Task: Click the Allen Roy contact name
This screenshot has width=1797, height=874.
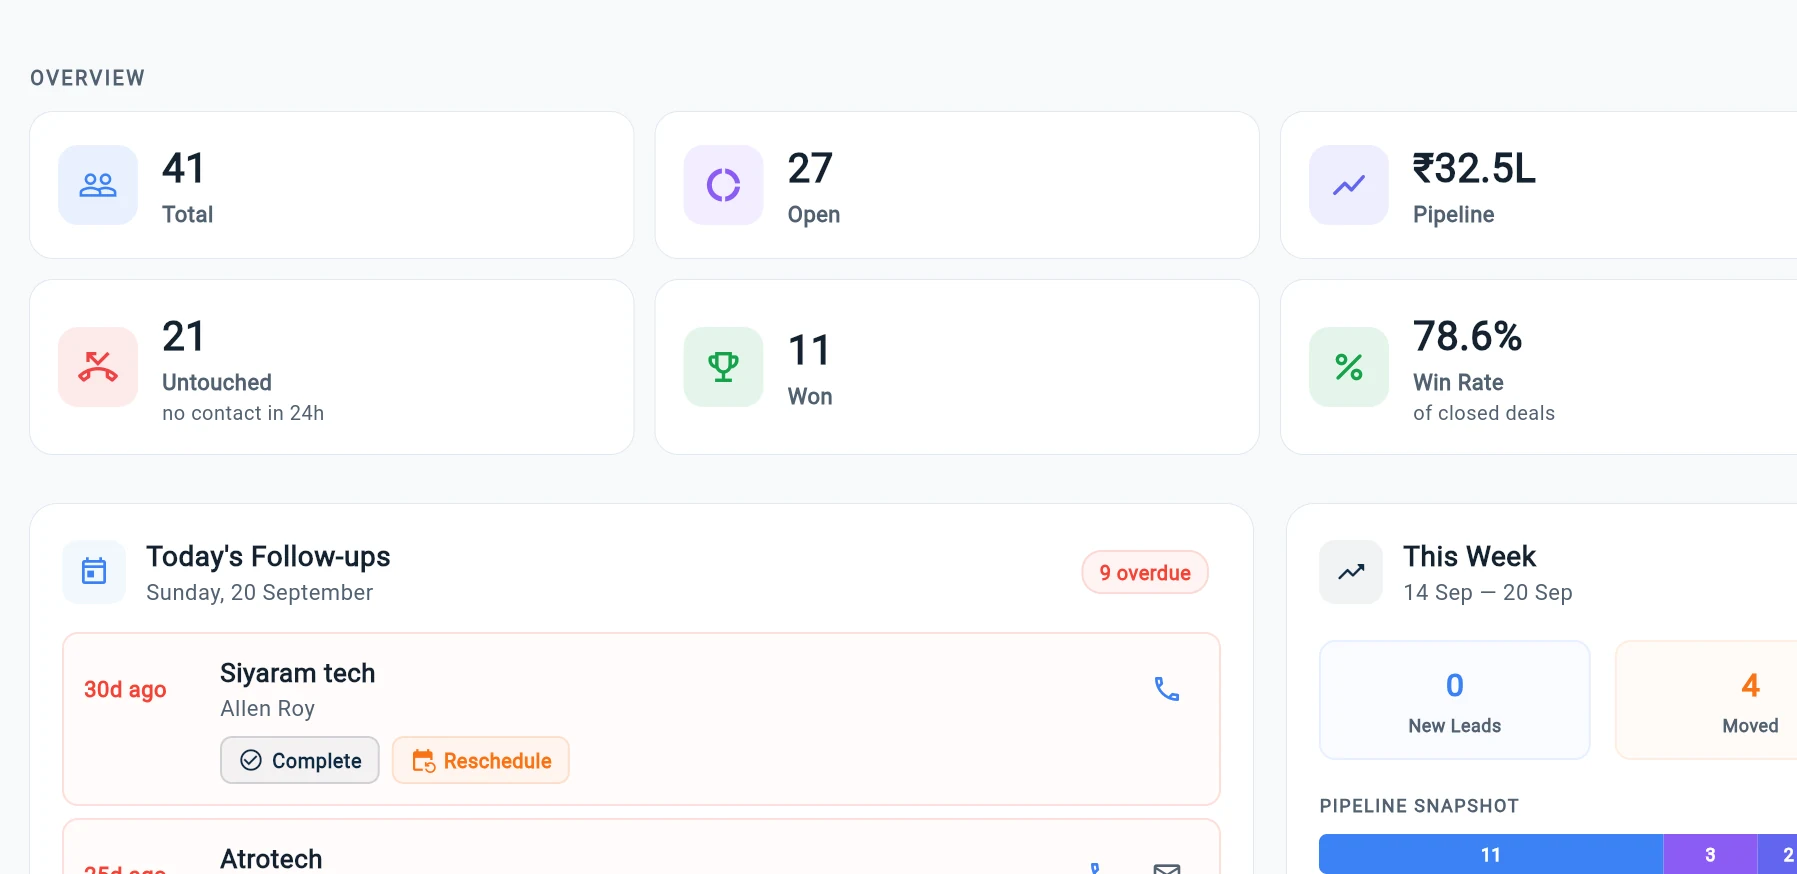Action: point(267,708)
